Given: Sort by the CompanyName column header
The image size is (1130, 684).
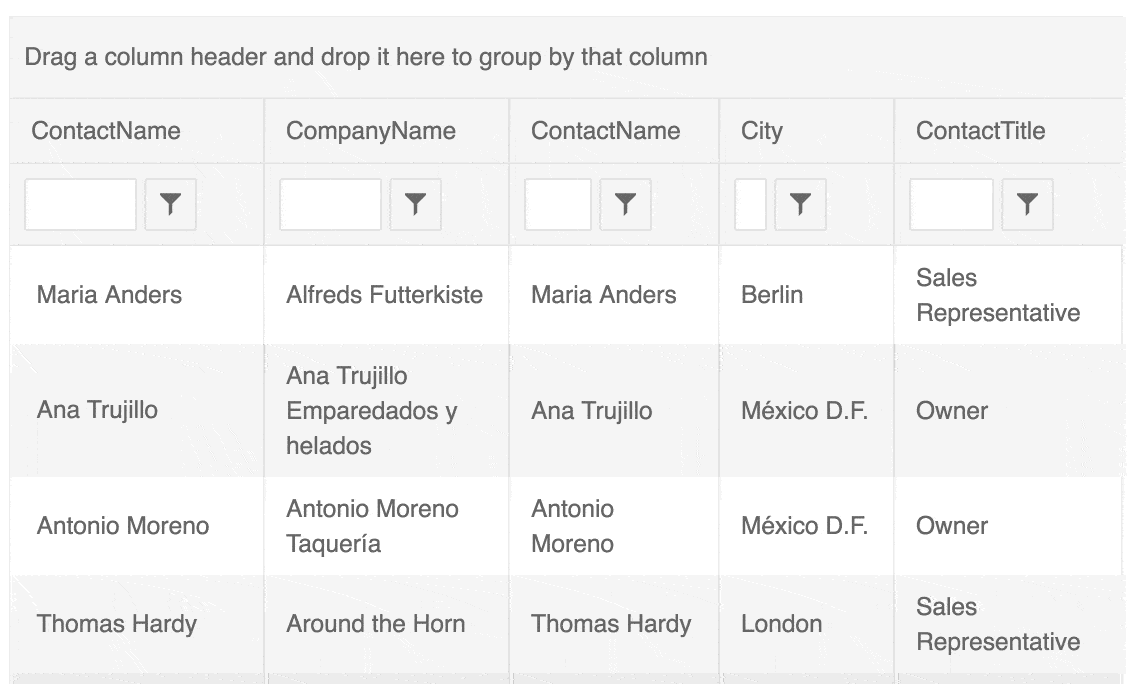Looking at the screenshot, I should coord(371,130).
